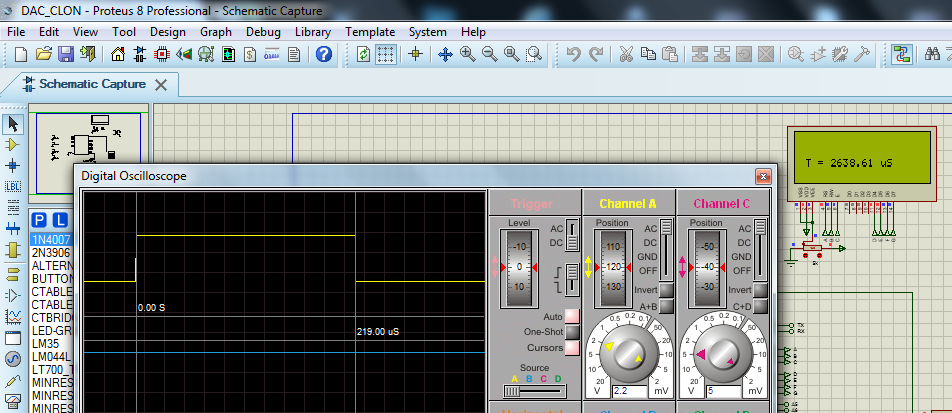Toggle the C+D button on Channel C

pos(761,307)
